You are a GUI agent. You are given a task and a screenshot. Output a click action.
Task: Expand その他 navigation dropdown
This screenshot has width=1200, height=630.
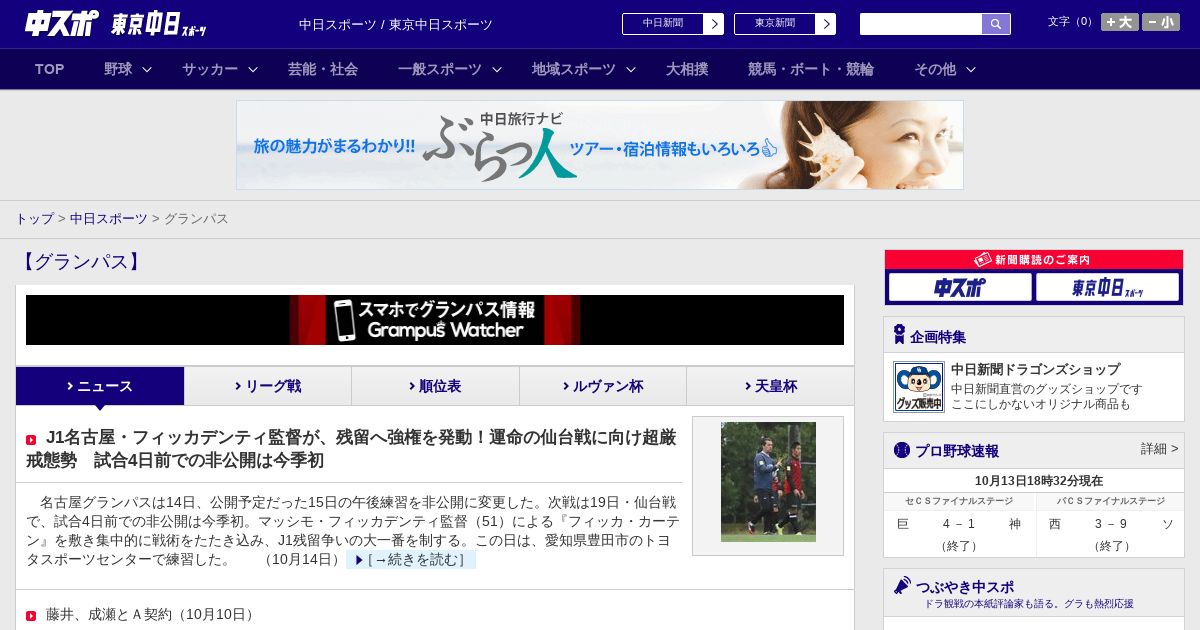click(945, 69)
